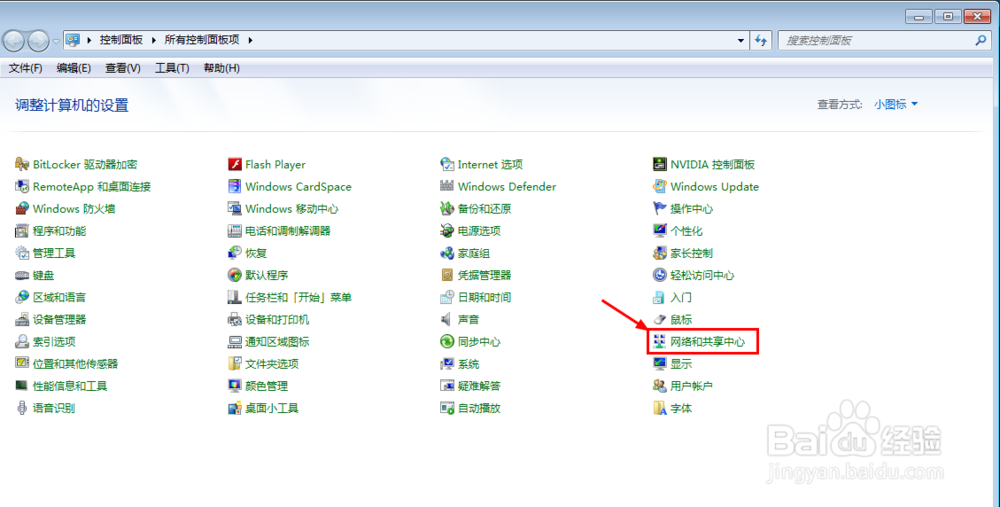Click the forward navigation button
This screenshot has width=1000, height=507.
(x=38, y=41)
